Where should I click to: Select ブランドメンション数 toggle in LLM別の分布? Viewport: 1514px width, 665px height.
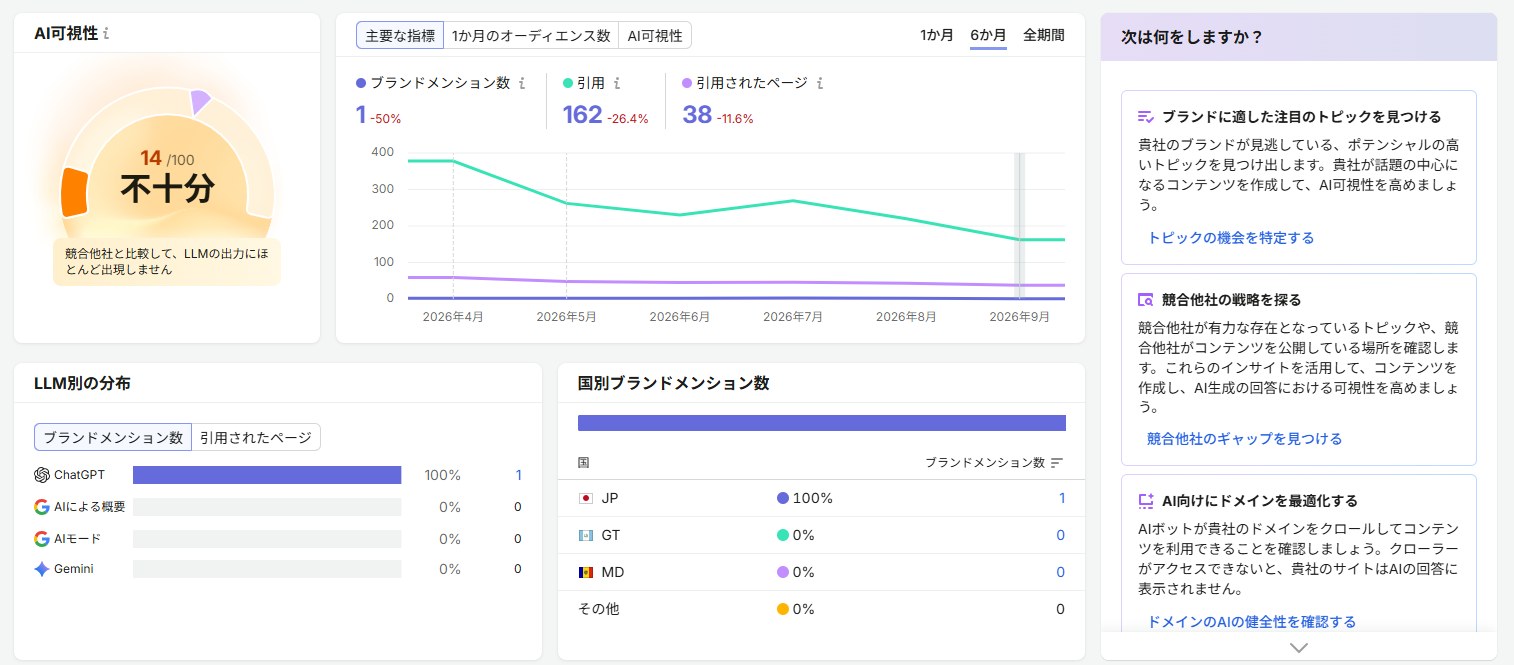[113, 437]
